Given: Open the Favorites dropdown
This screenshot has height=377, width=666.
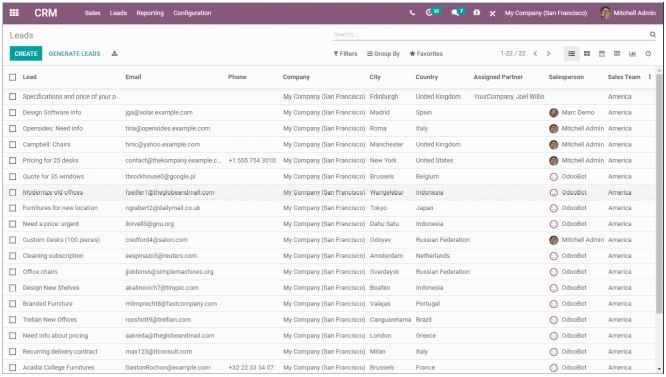Looking at the screenshot, I should coord(426,53).
